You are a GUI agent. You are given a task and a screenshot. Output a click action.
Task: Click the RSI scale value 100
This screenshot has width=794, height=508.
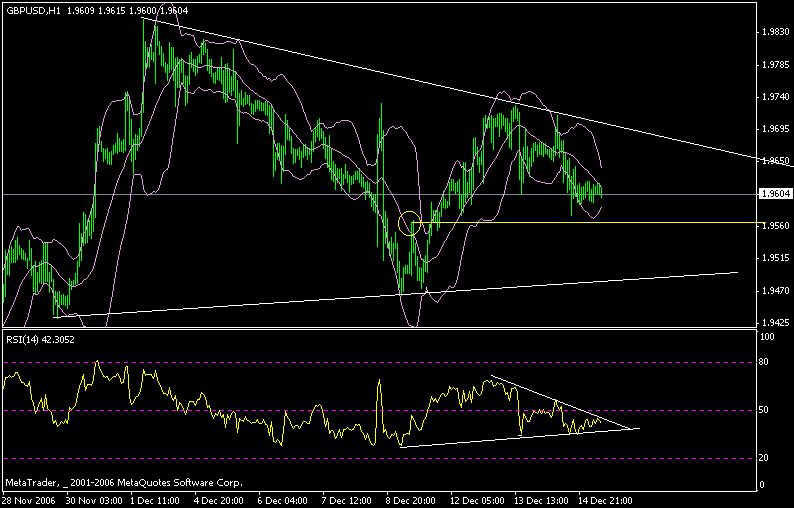tap(768, 337)
